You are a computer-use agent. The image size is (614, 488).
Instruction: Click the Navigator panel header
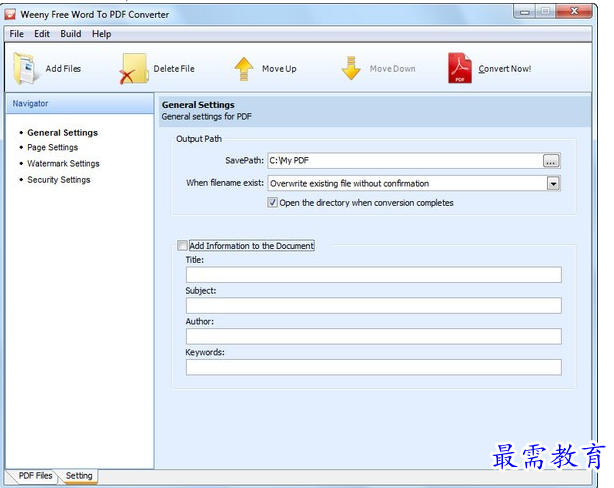[x=80, y=103]
